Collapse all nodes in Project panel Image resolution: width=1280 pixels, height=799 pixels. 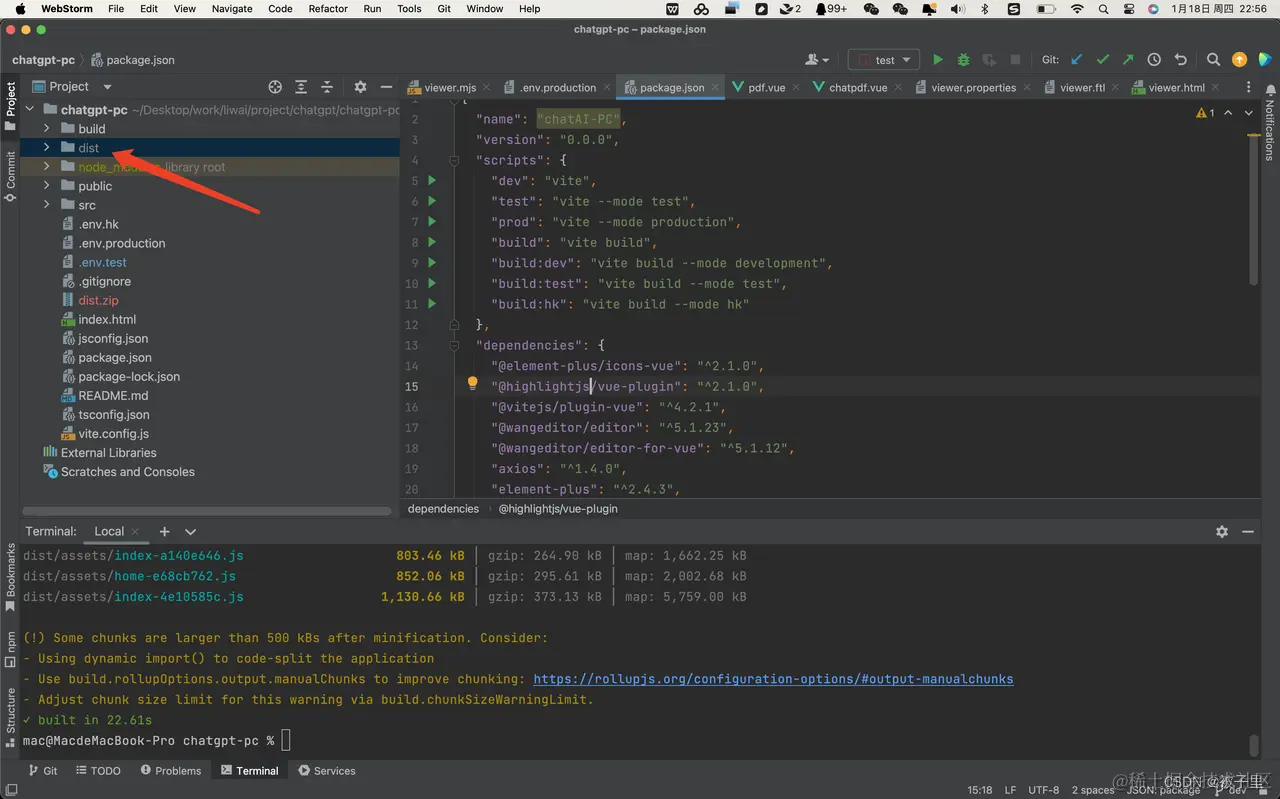(x=327, y=87)
